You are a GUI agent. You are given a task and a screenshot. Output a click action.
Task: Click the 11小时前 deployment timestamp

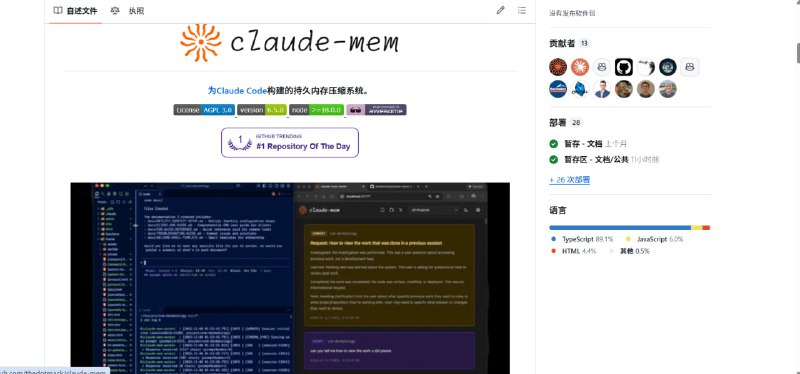645,160
